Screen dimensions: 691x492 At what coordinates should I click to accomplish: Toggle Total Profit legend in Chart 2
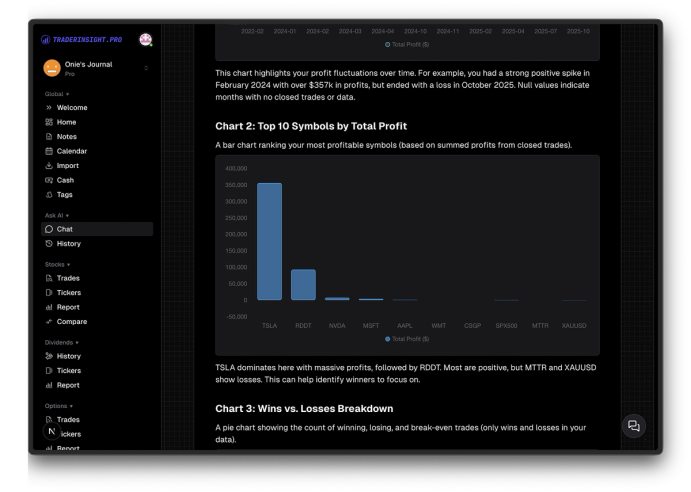pyautogui.click(x=407, y=339)
